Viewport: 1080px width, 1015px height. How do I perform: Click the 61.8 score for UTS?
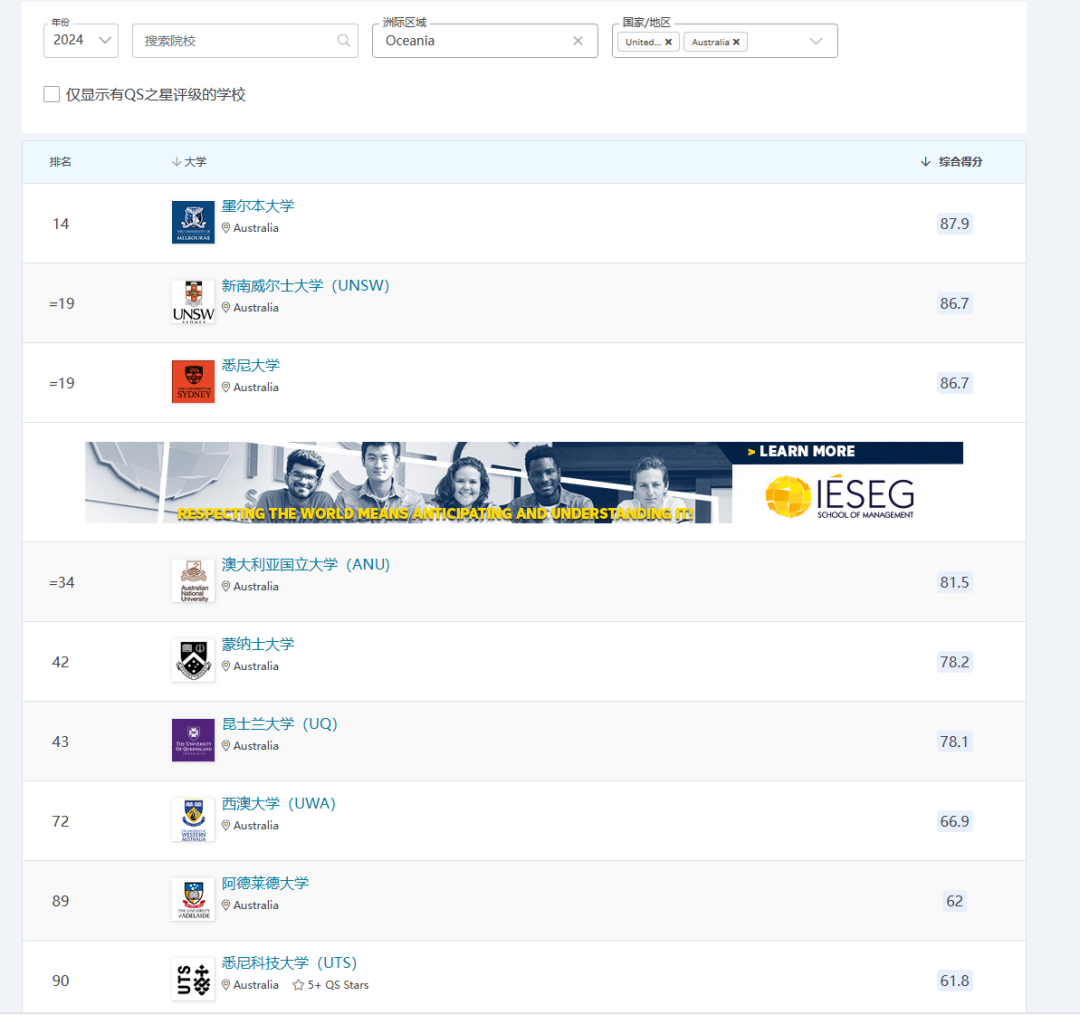tap(955, 981)
